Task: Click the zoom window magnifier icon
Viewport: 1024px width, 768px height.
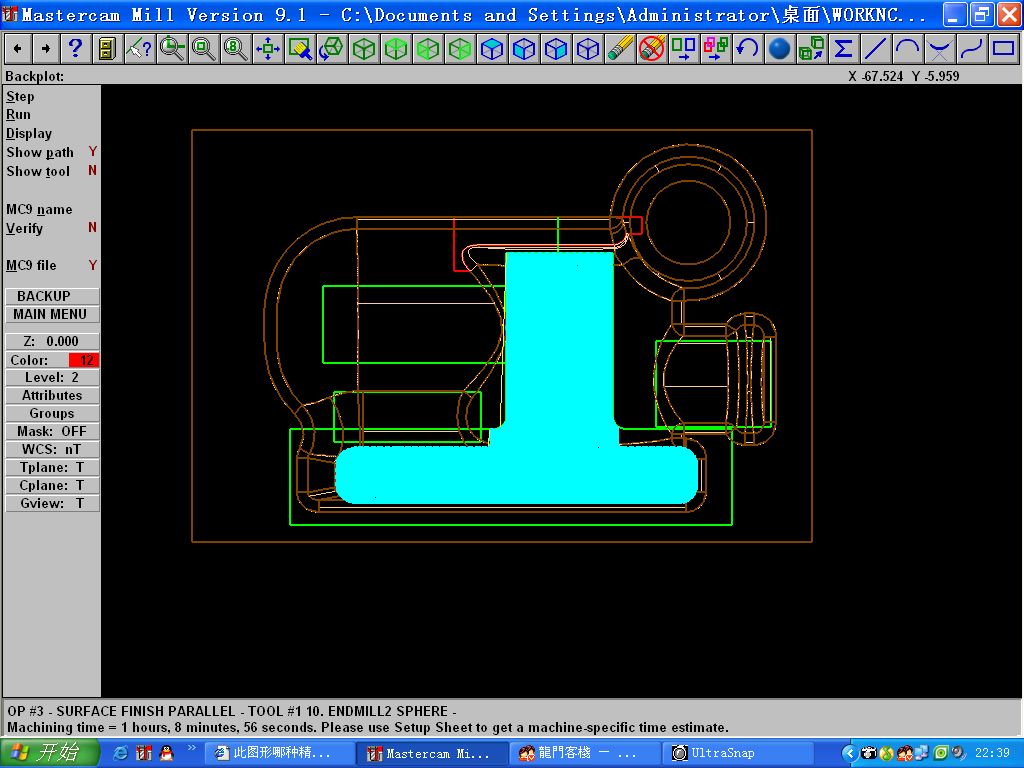Action: (171, 48)
